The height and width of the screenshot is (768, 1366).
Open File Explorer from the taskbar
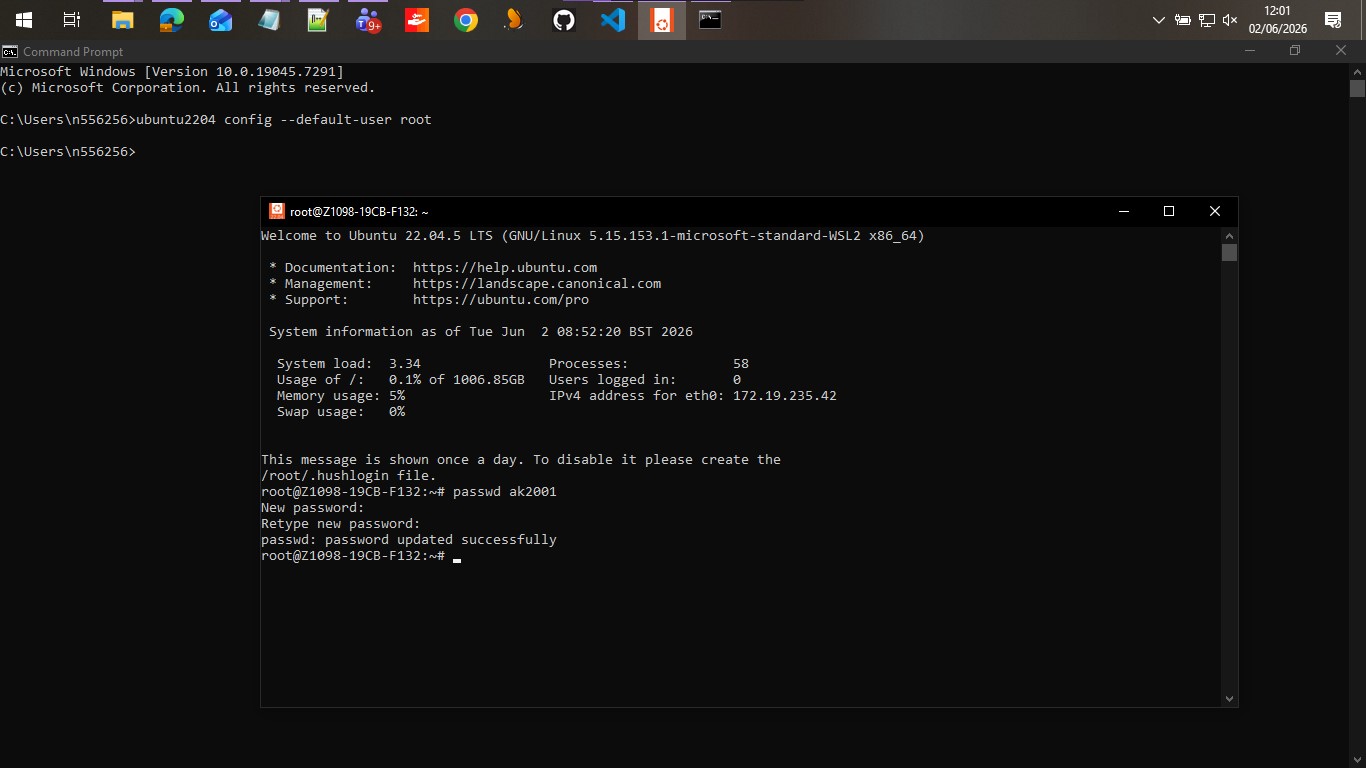122,20
